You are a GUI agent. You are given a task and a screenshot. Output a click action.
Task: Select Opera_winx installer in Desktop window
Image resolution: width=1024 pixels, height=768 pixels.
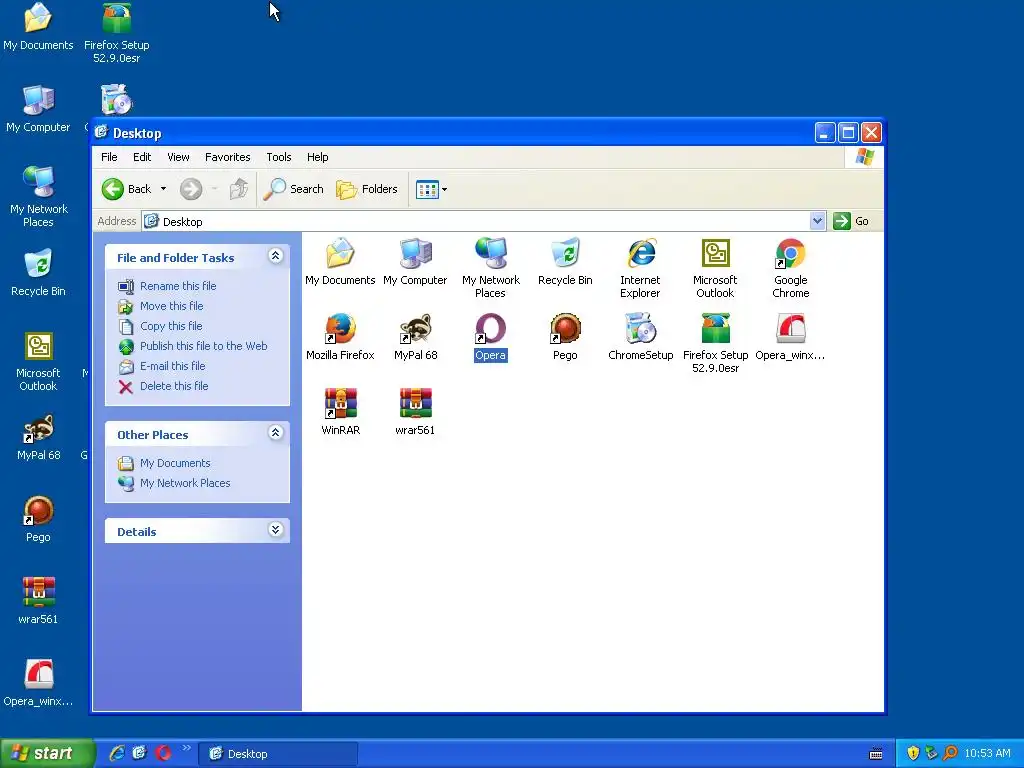[x=790, y=337]
